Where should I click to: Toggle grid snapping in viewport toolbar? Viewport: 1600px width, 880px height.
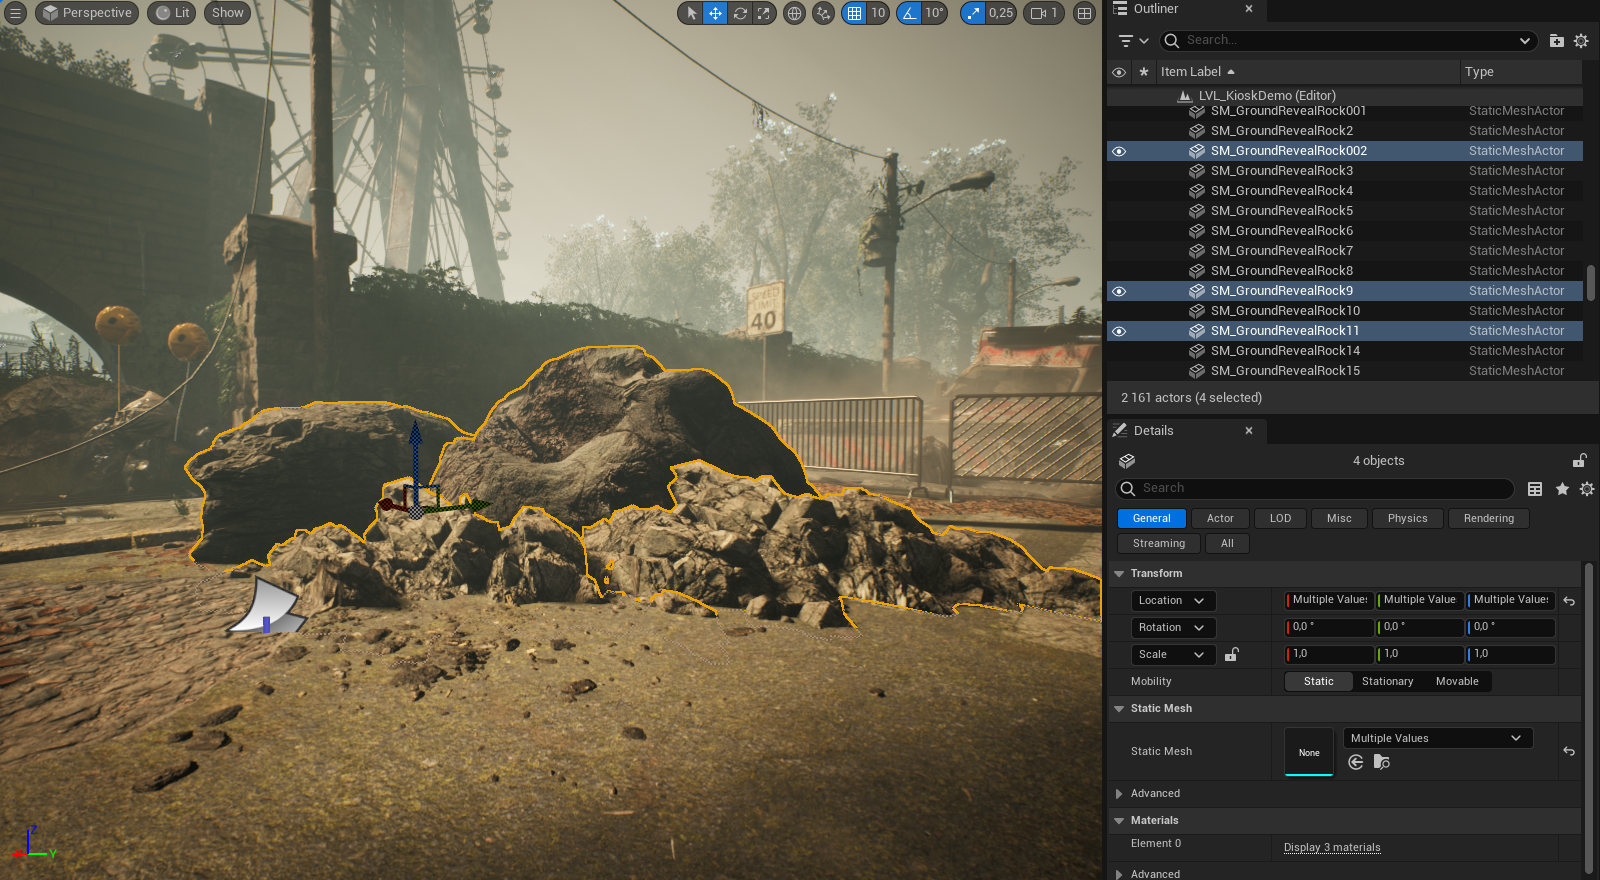pos(854,13)
